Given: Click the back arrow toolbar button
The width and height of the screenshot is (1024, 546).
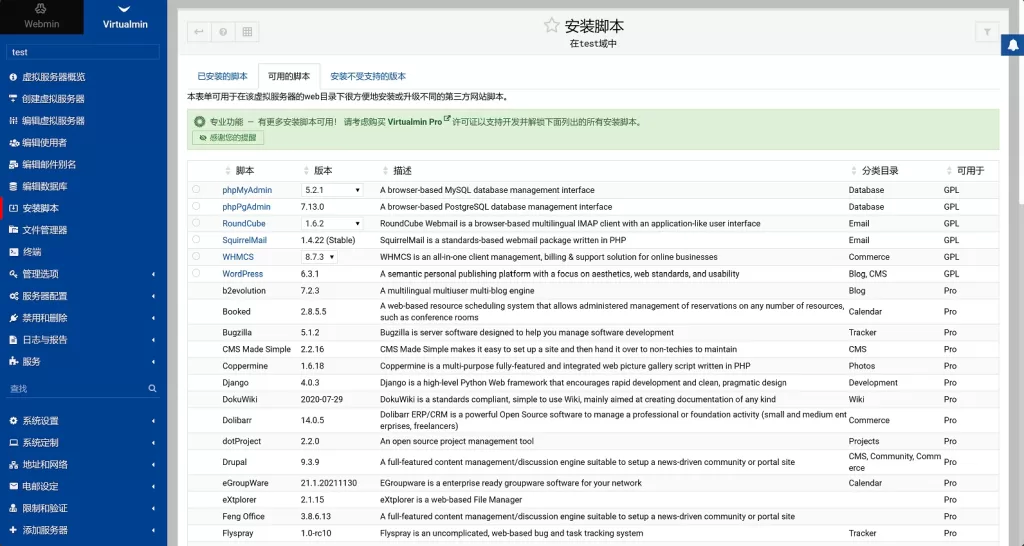Looking at the screenshot, I should pos(199,31).
